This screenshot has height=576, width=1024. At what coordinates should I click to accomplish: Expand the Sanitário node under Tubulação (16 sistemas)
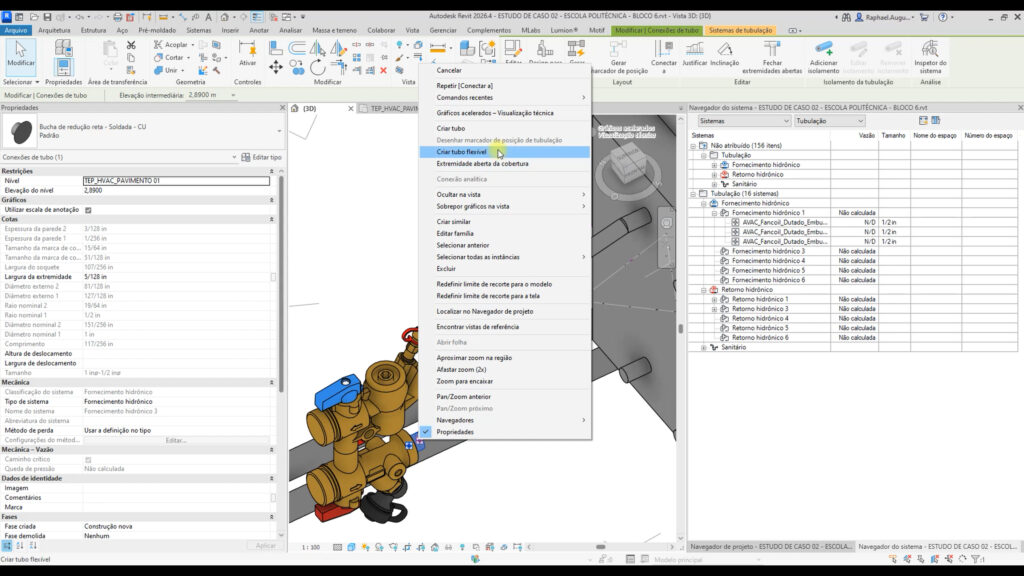(x=704, y=347)
